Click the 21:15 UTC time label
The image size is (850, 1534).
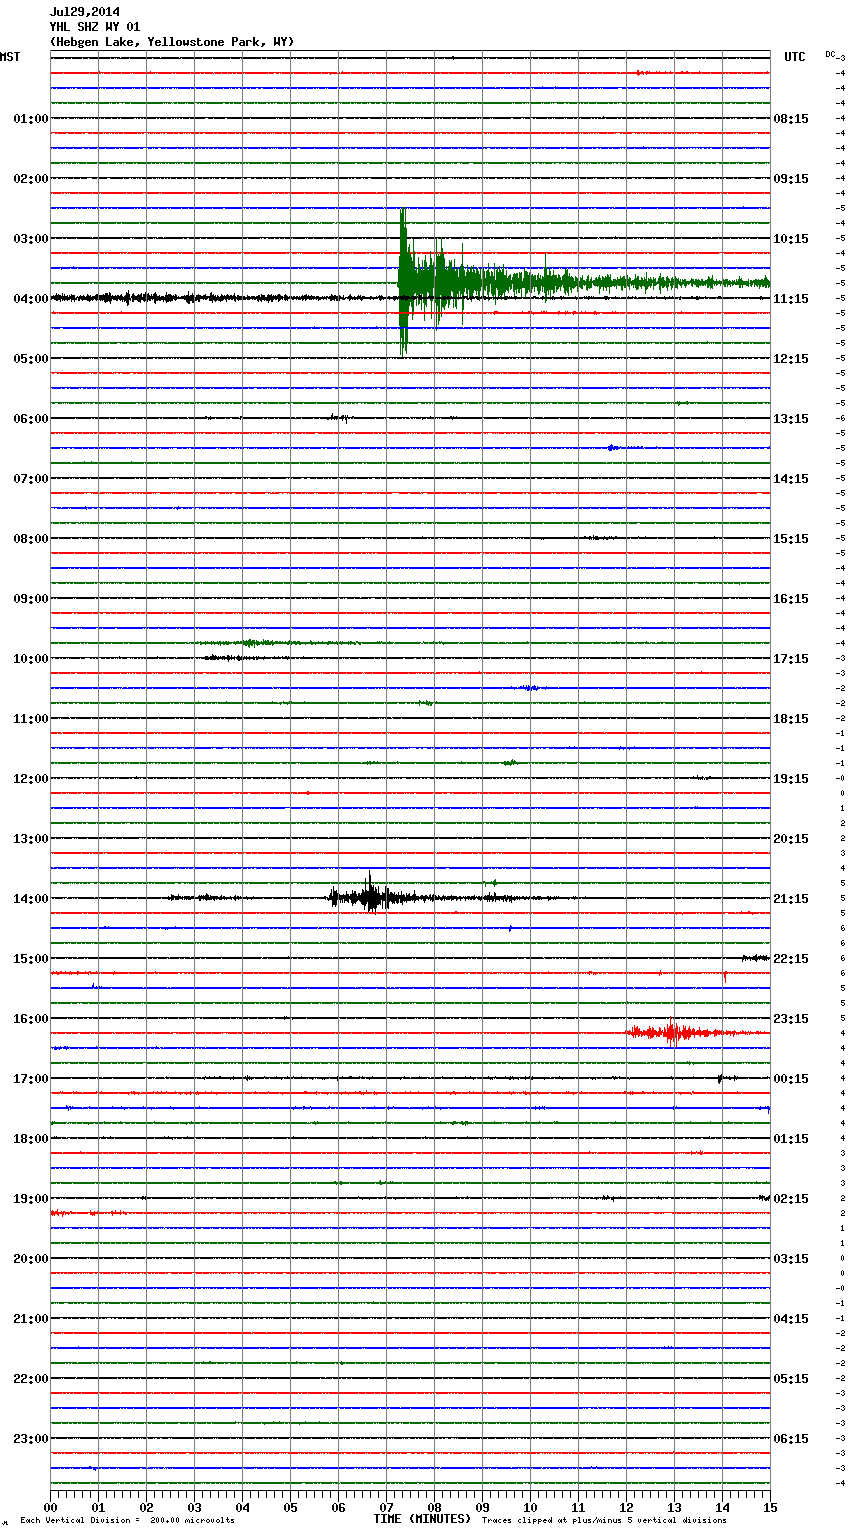(791, 898)
